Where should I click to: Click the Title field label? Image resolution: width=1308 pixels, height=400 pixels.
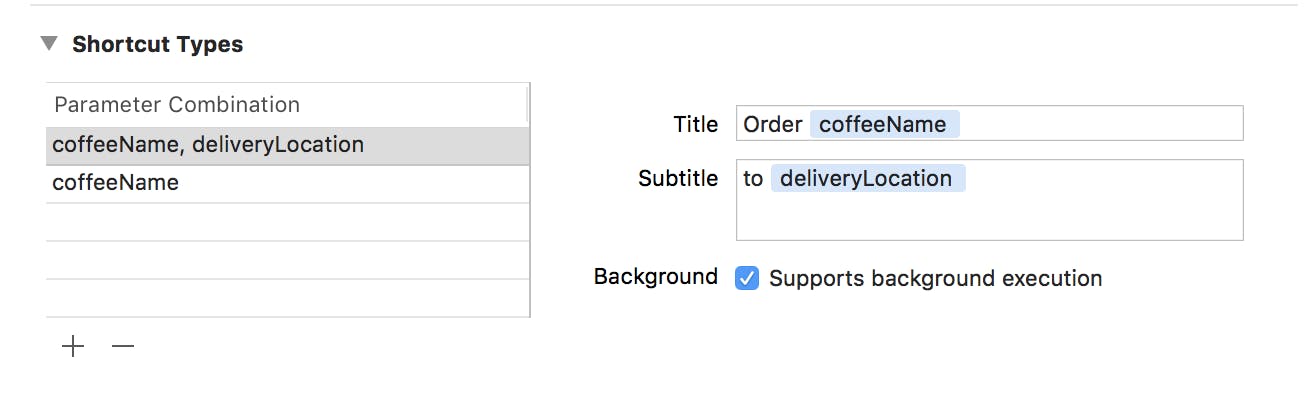(695, 124)
